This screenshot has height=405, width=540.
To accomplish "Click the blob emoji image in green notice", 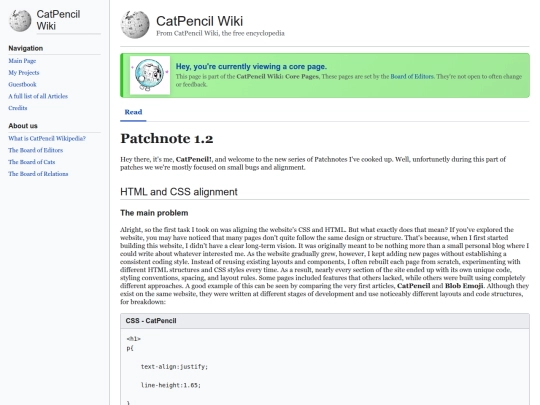I will pyautogui.click(x=150, y=75).
